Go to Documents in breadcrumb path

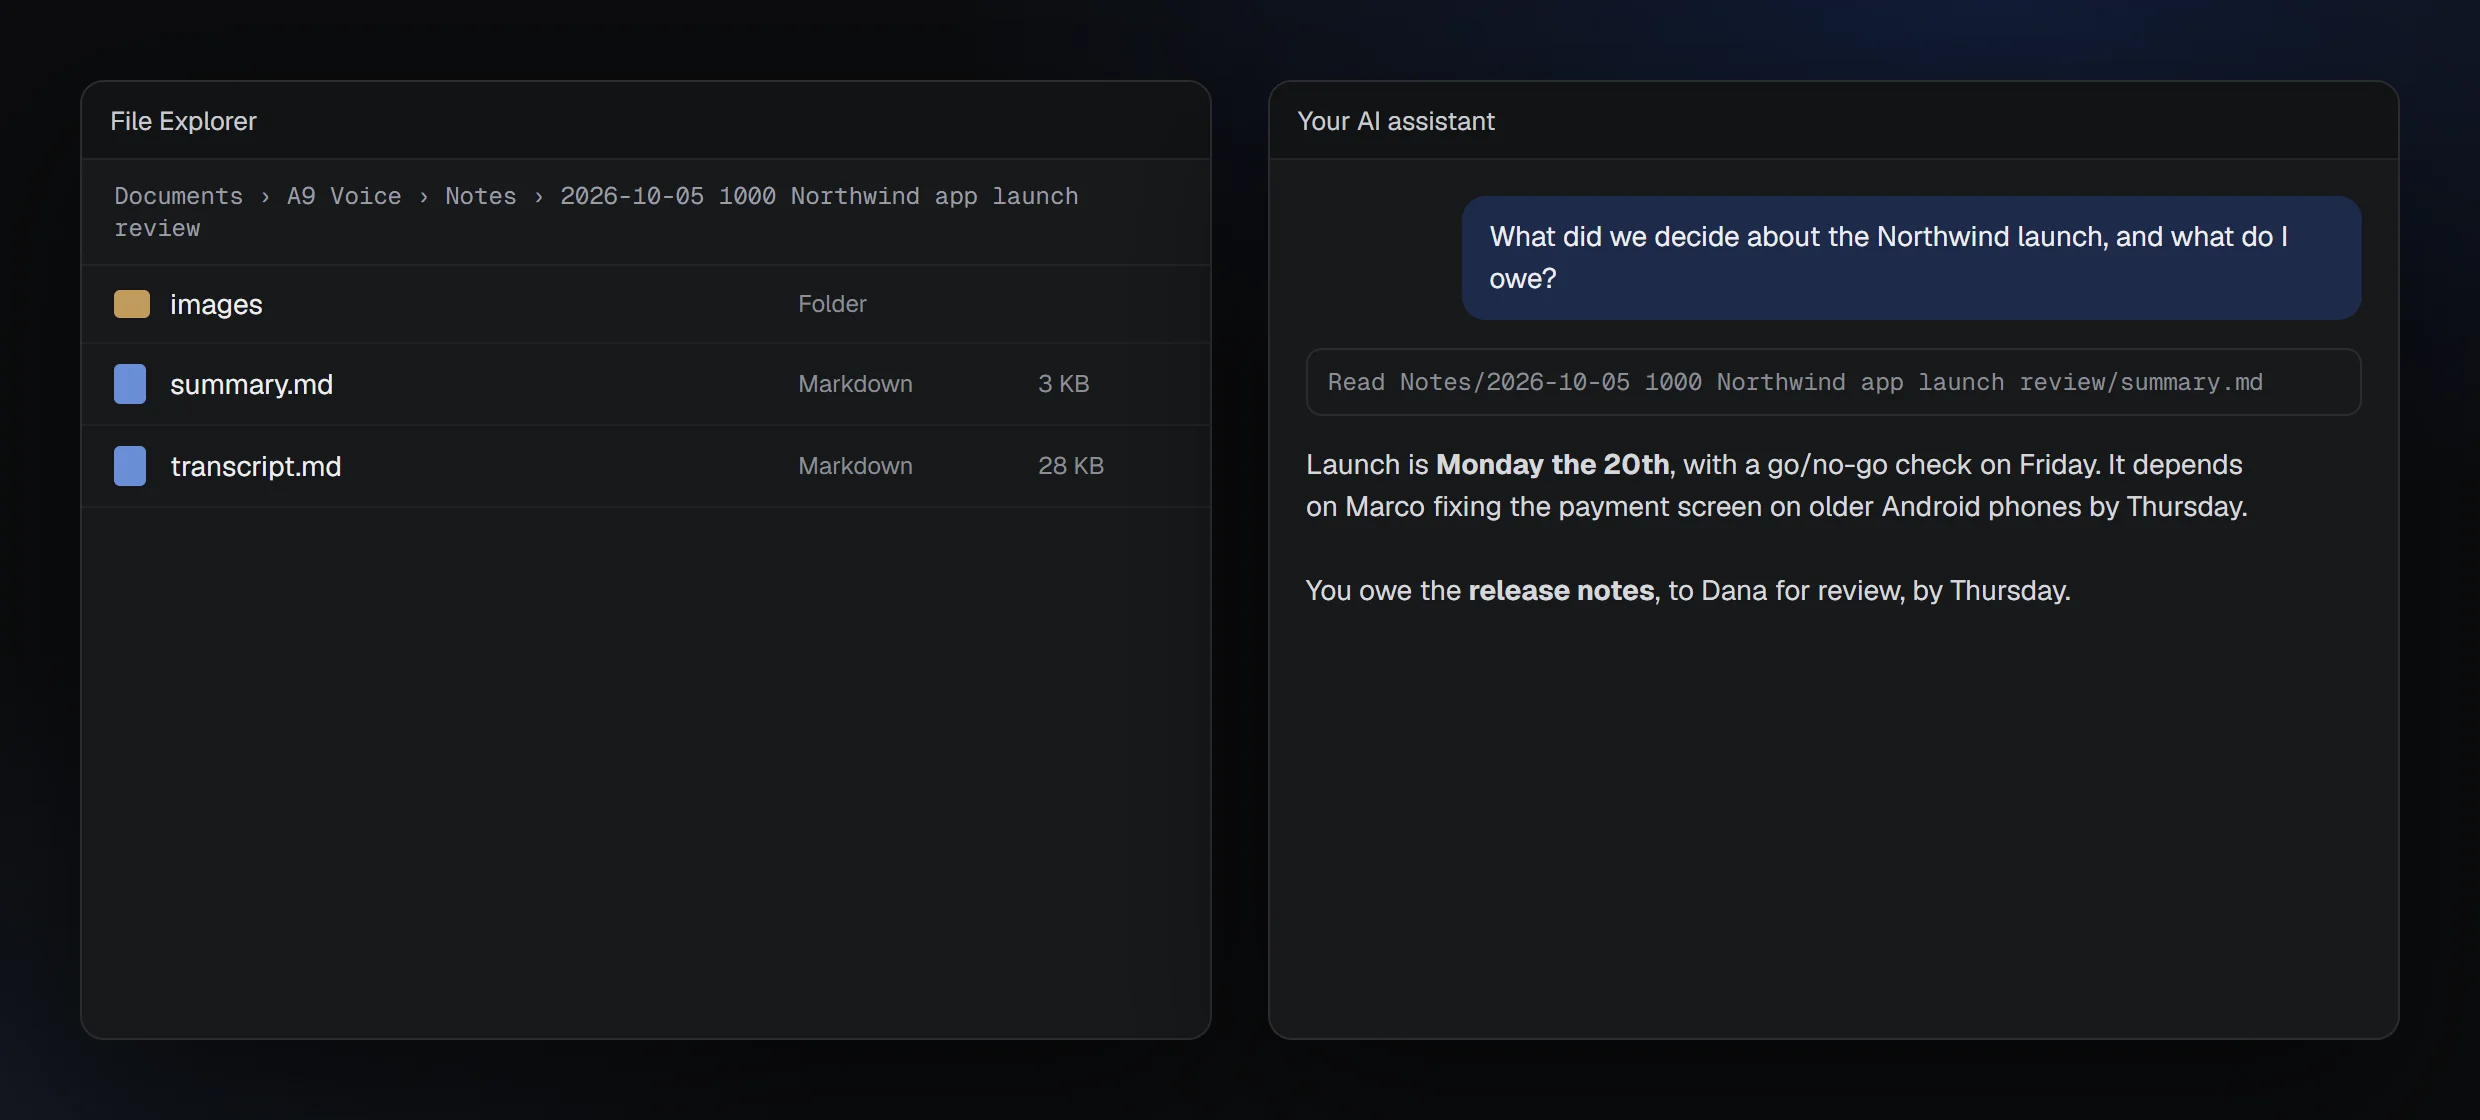click(x=178, y=196)
